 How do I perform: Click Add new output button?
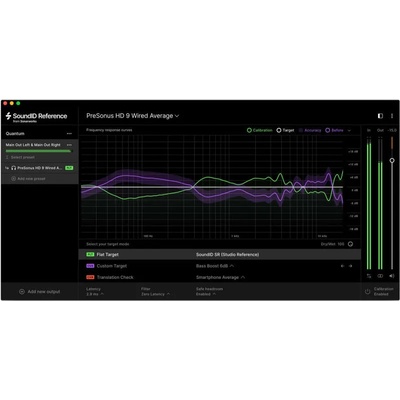[x=40, y=292]
